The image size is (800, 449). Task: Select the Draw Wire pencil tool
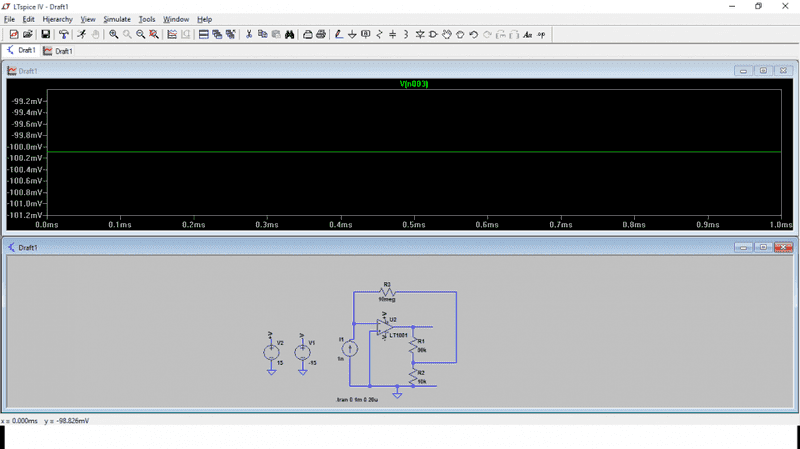339,34
